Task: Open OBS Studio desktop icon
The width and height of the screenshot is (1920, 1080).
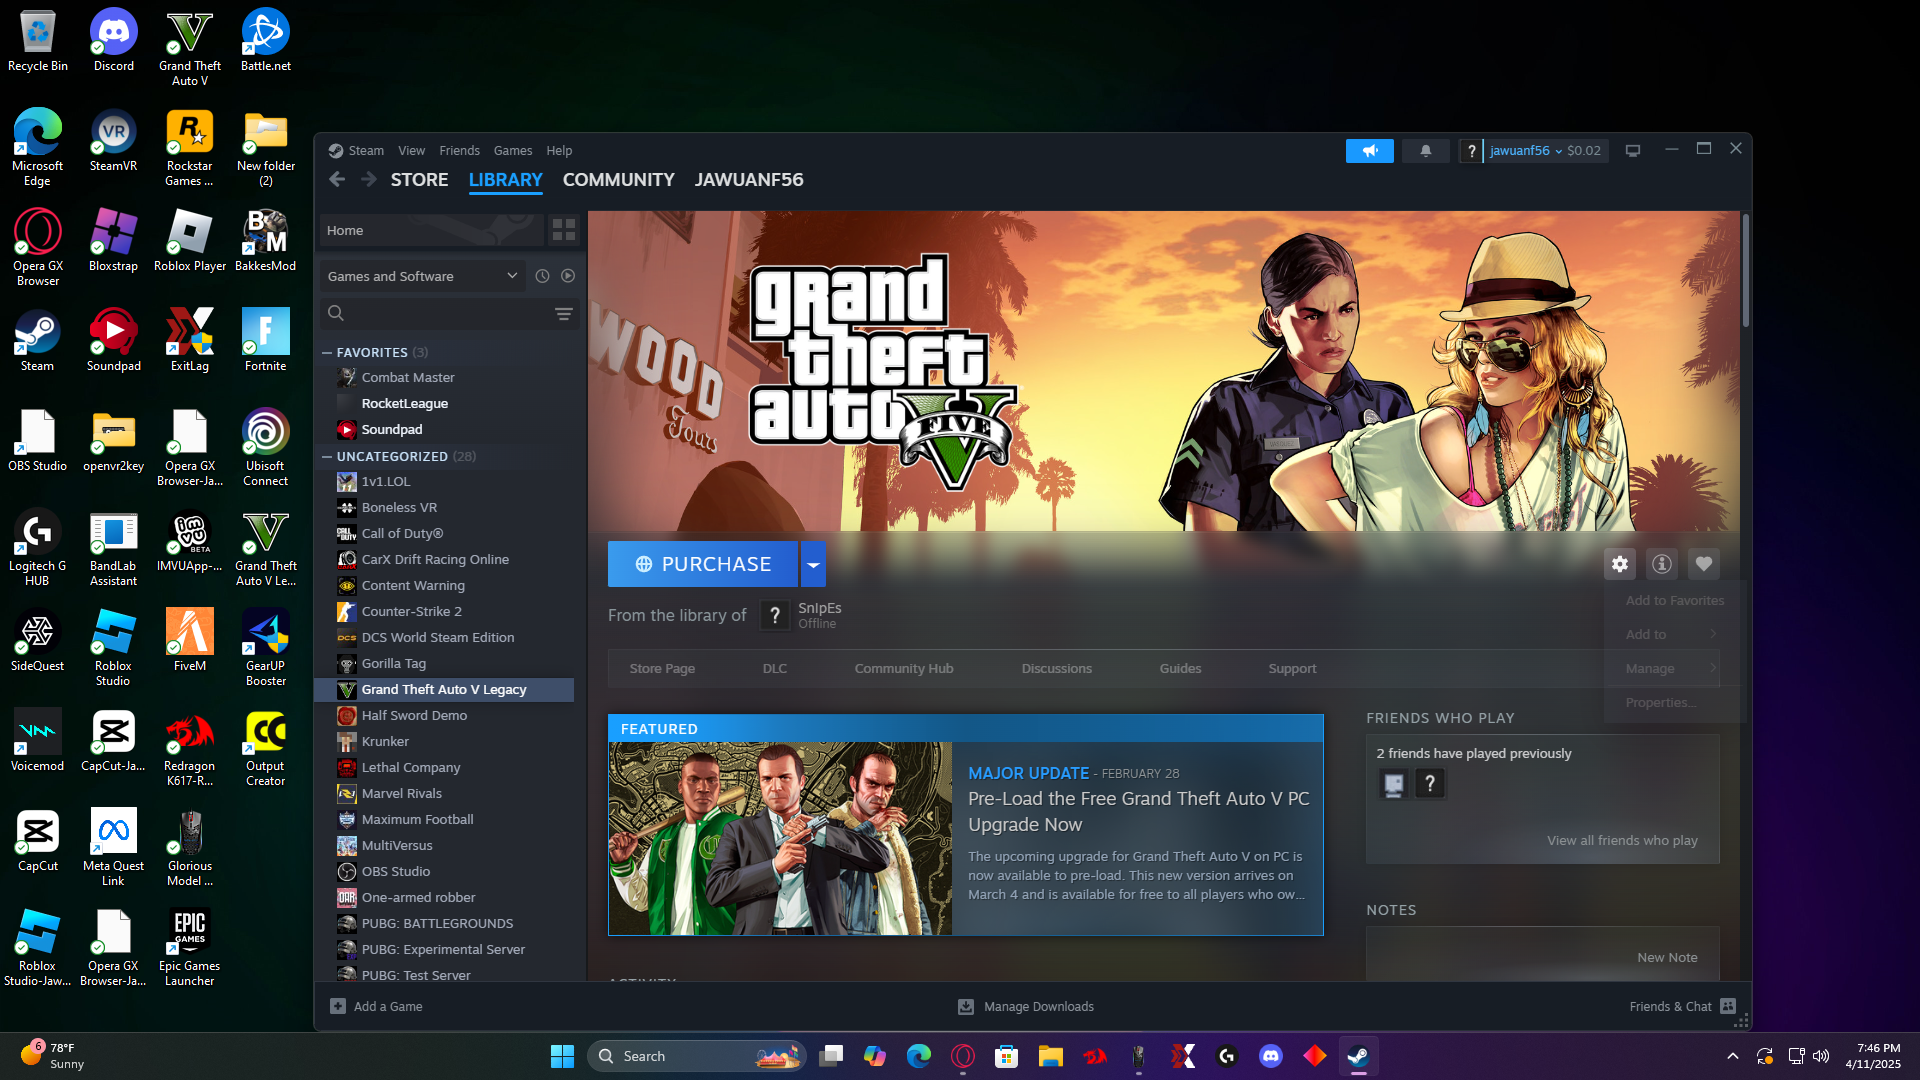Action: (x=38, y=440)
